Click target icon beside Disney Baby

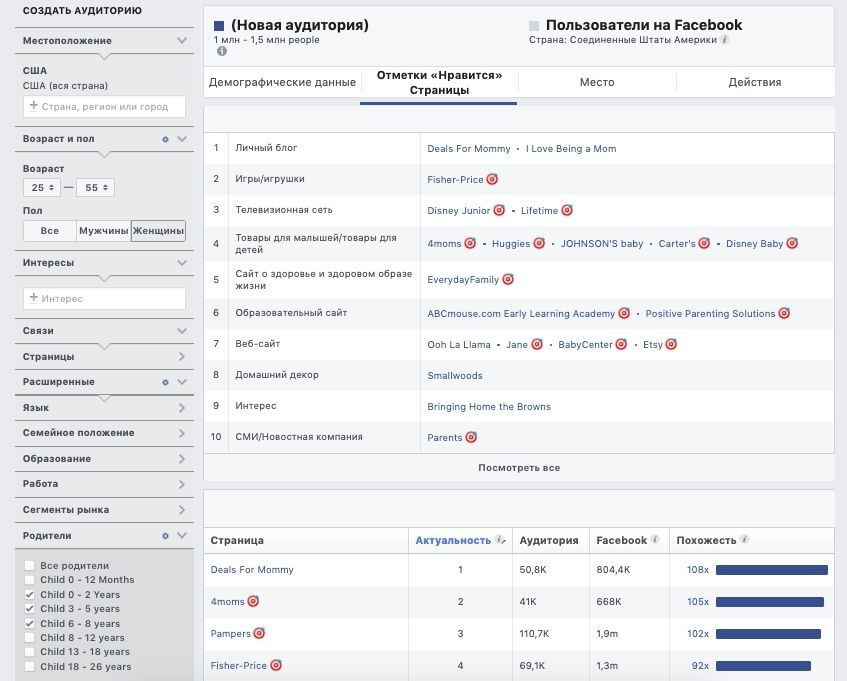click(x=792, y=243)
